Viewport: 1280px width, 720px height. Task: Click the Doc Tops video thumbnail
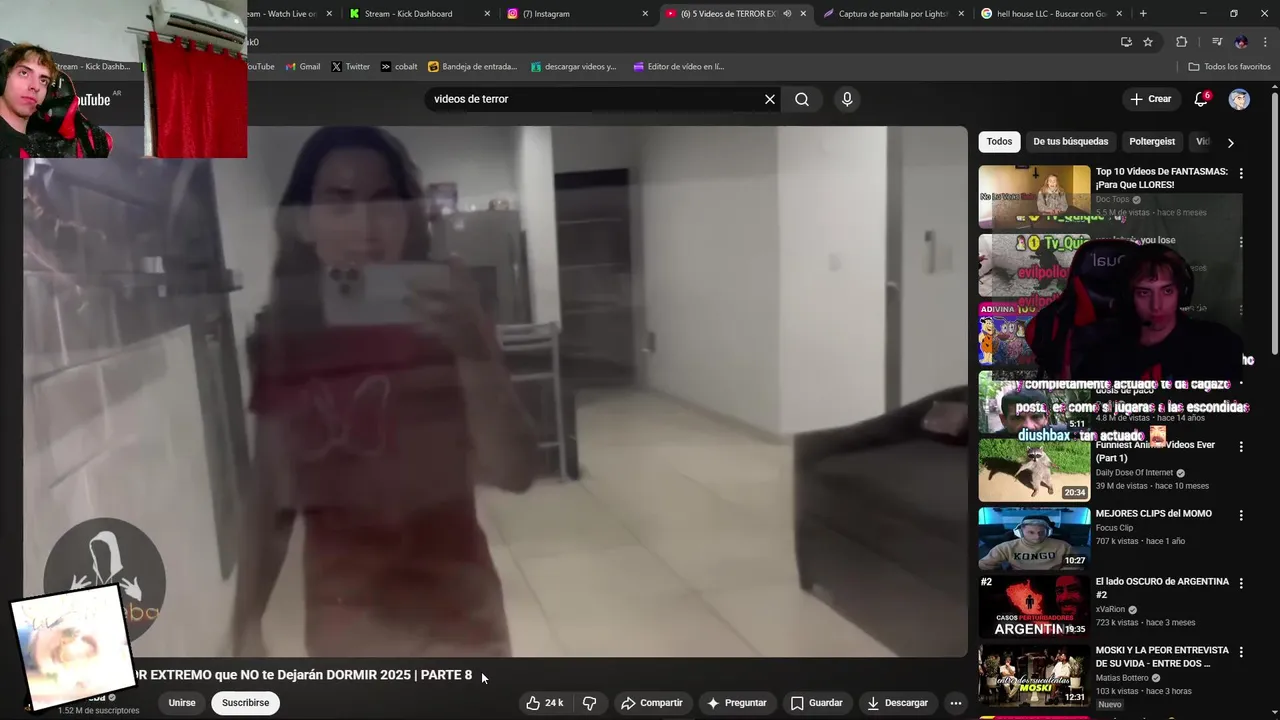[x=1034, y=197]
